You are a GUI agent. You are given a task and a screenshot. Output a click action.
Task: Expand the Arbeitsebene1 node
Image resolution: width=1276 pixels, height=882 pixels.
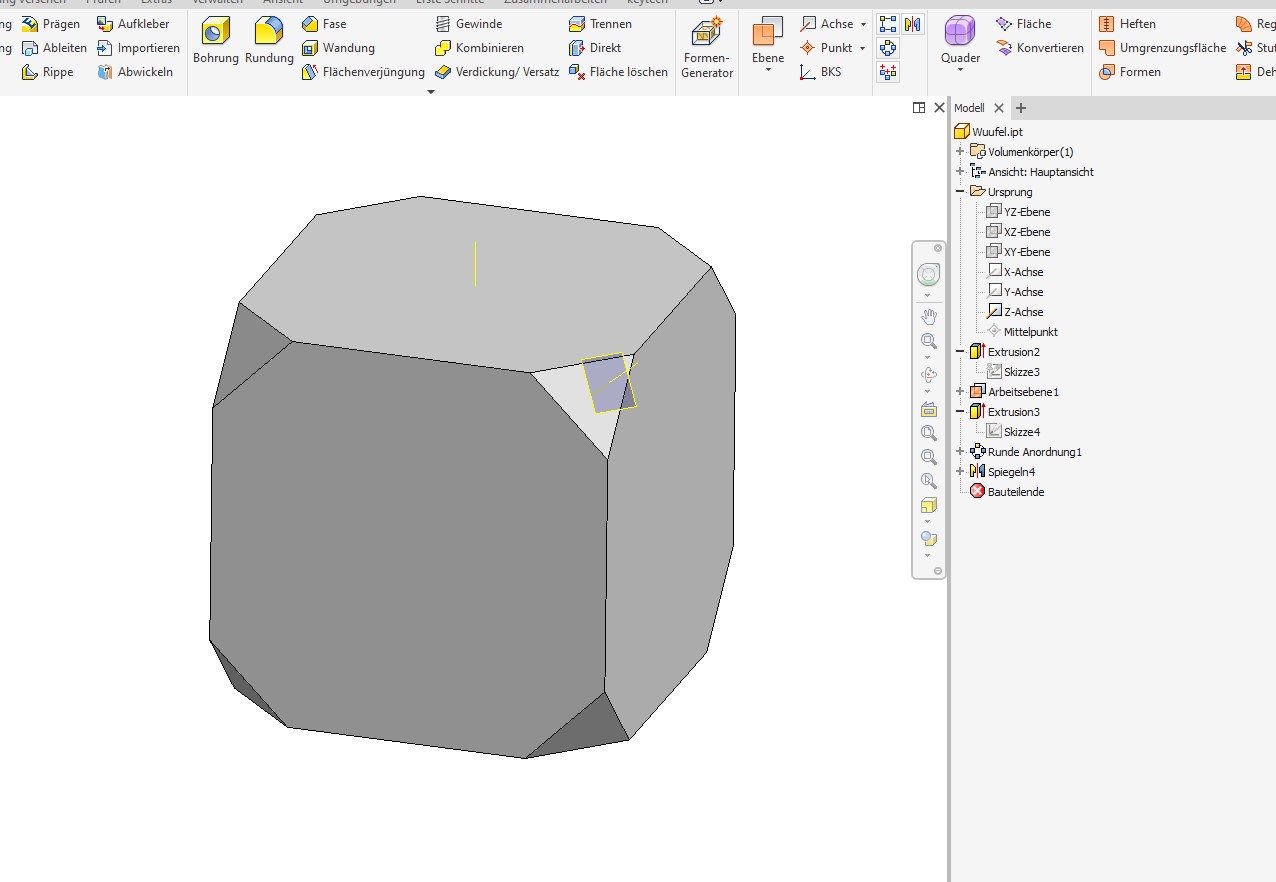click(960, 392)
